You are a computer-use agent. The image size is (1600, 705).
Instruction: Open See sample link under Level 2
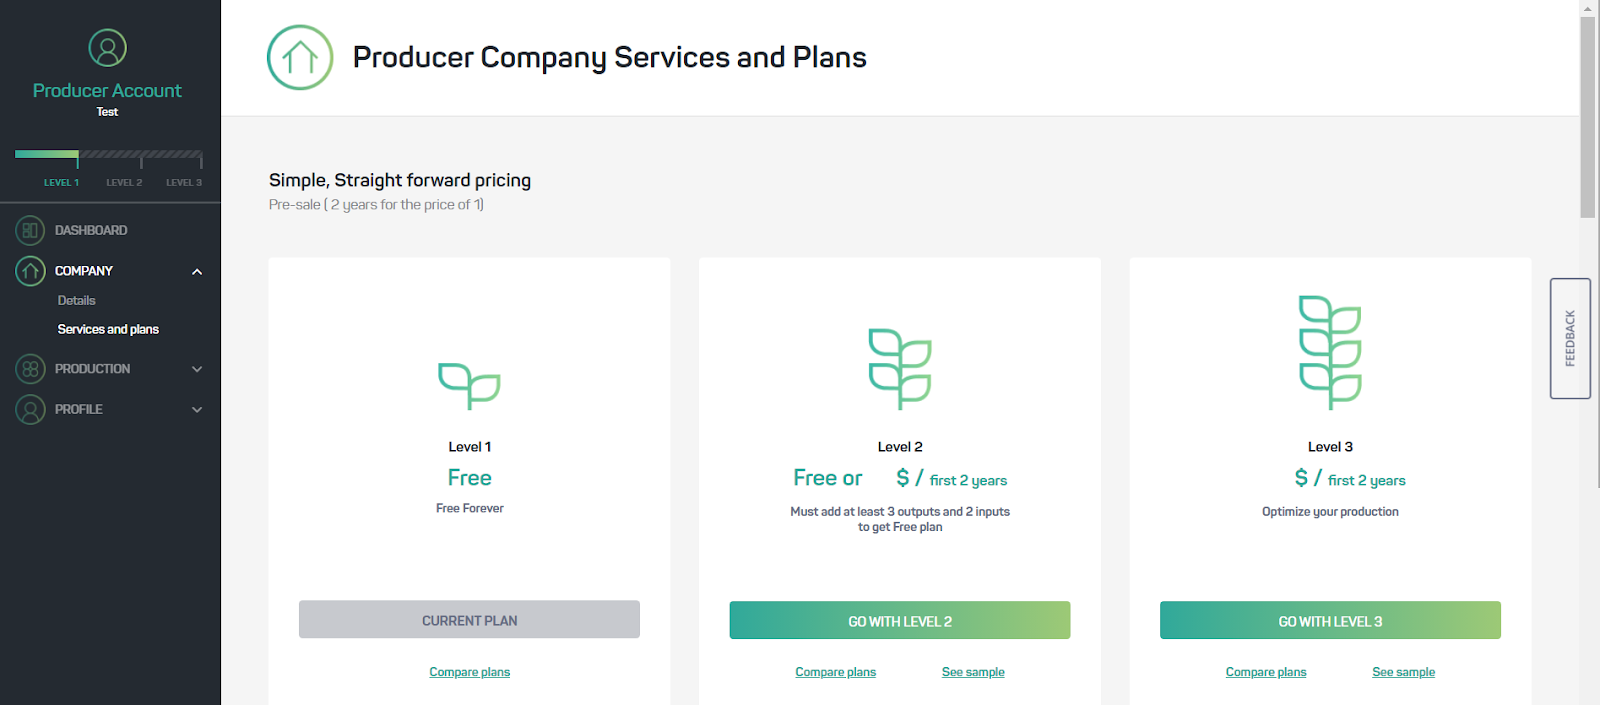pos(973,672)
